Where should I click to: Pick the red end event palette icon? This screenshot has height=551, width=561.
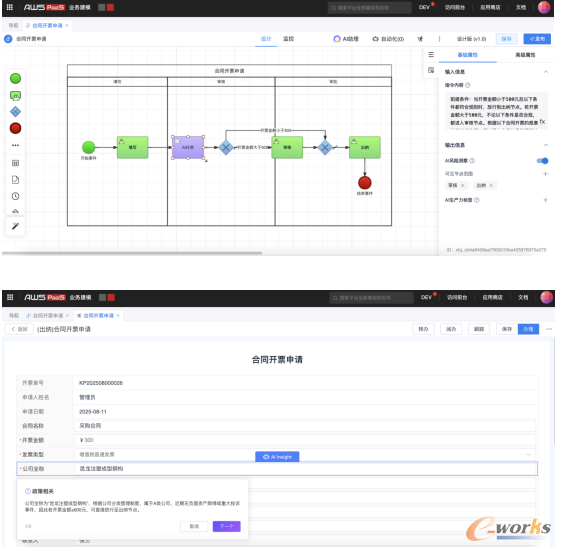(x=15, y=128)
